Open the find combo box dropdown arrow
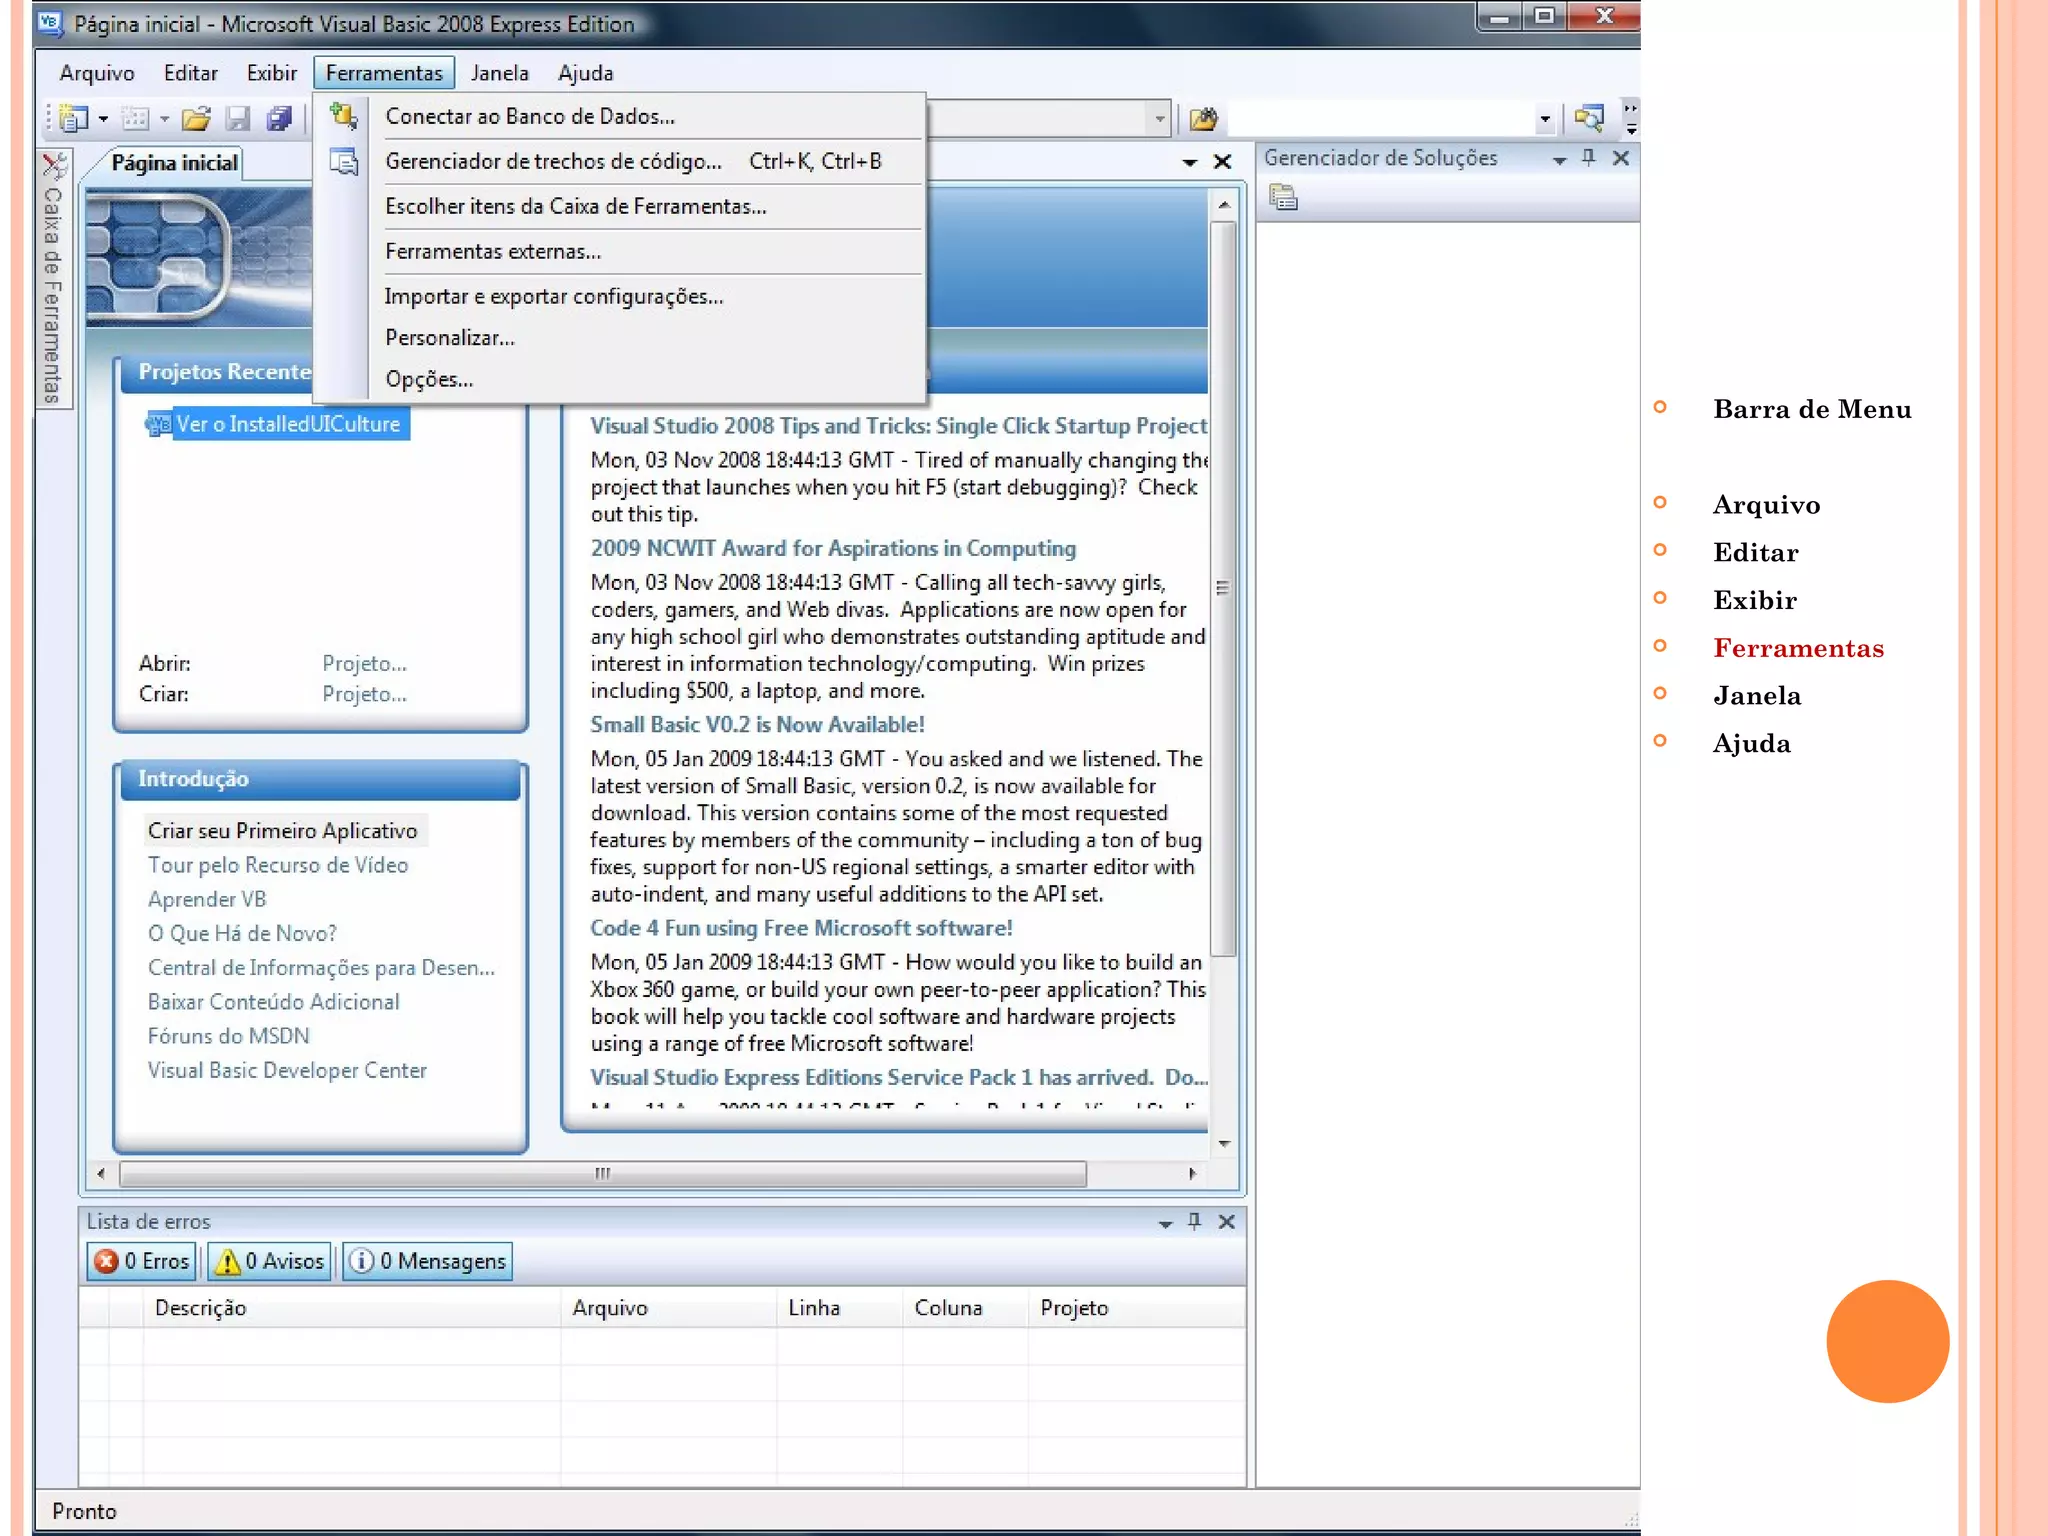The height and width of the screenshot is (1536, 2048). (1544, 119)
